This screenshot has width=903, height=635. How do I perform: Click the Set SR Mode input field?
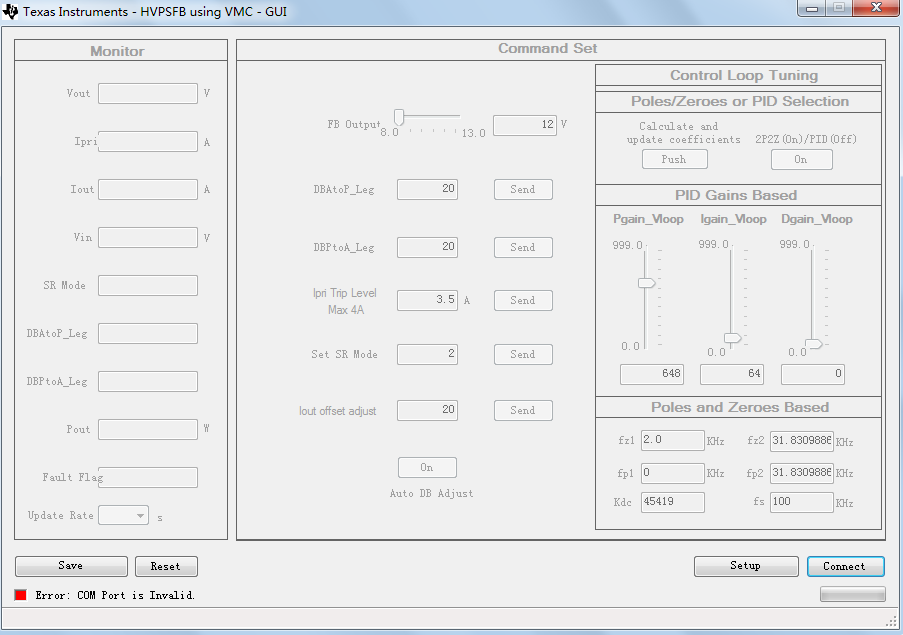tap(427, 355)
